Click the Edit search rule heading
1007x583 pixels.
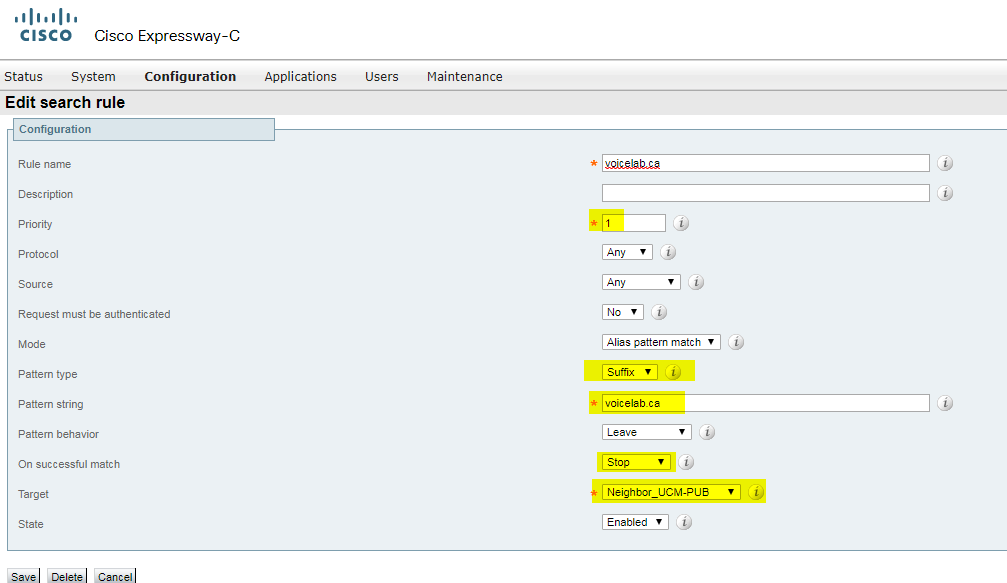click(x=65, y=103)
